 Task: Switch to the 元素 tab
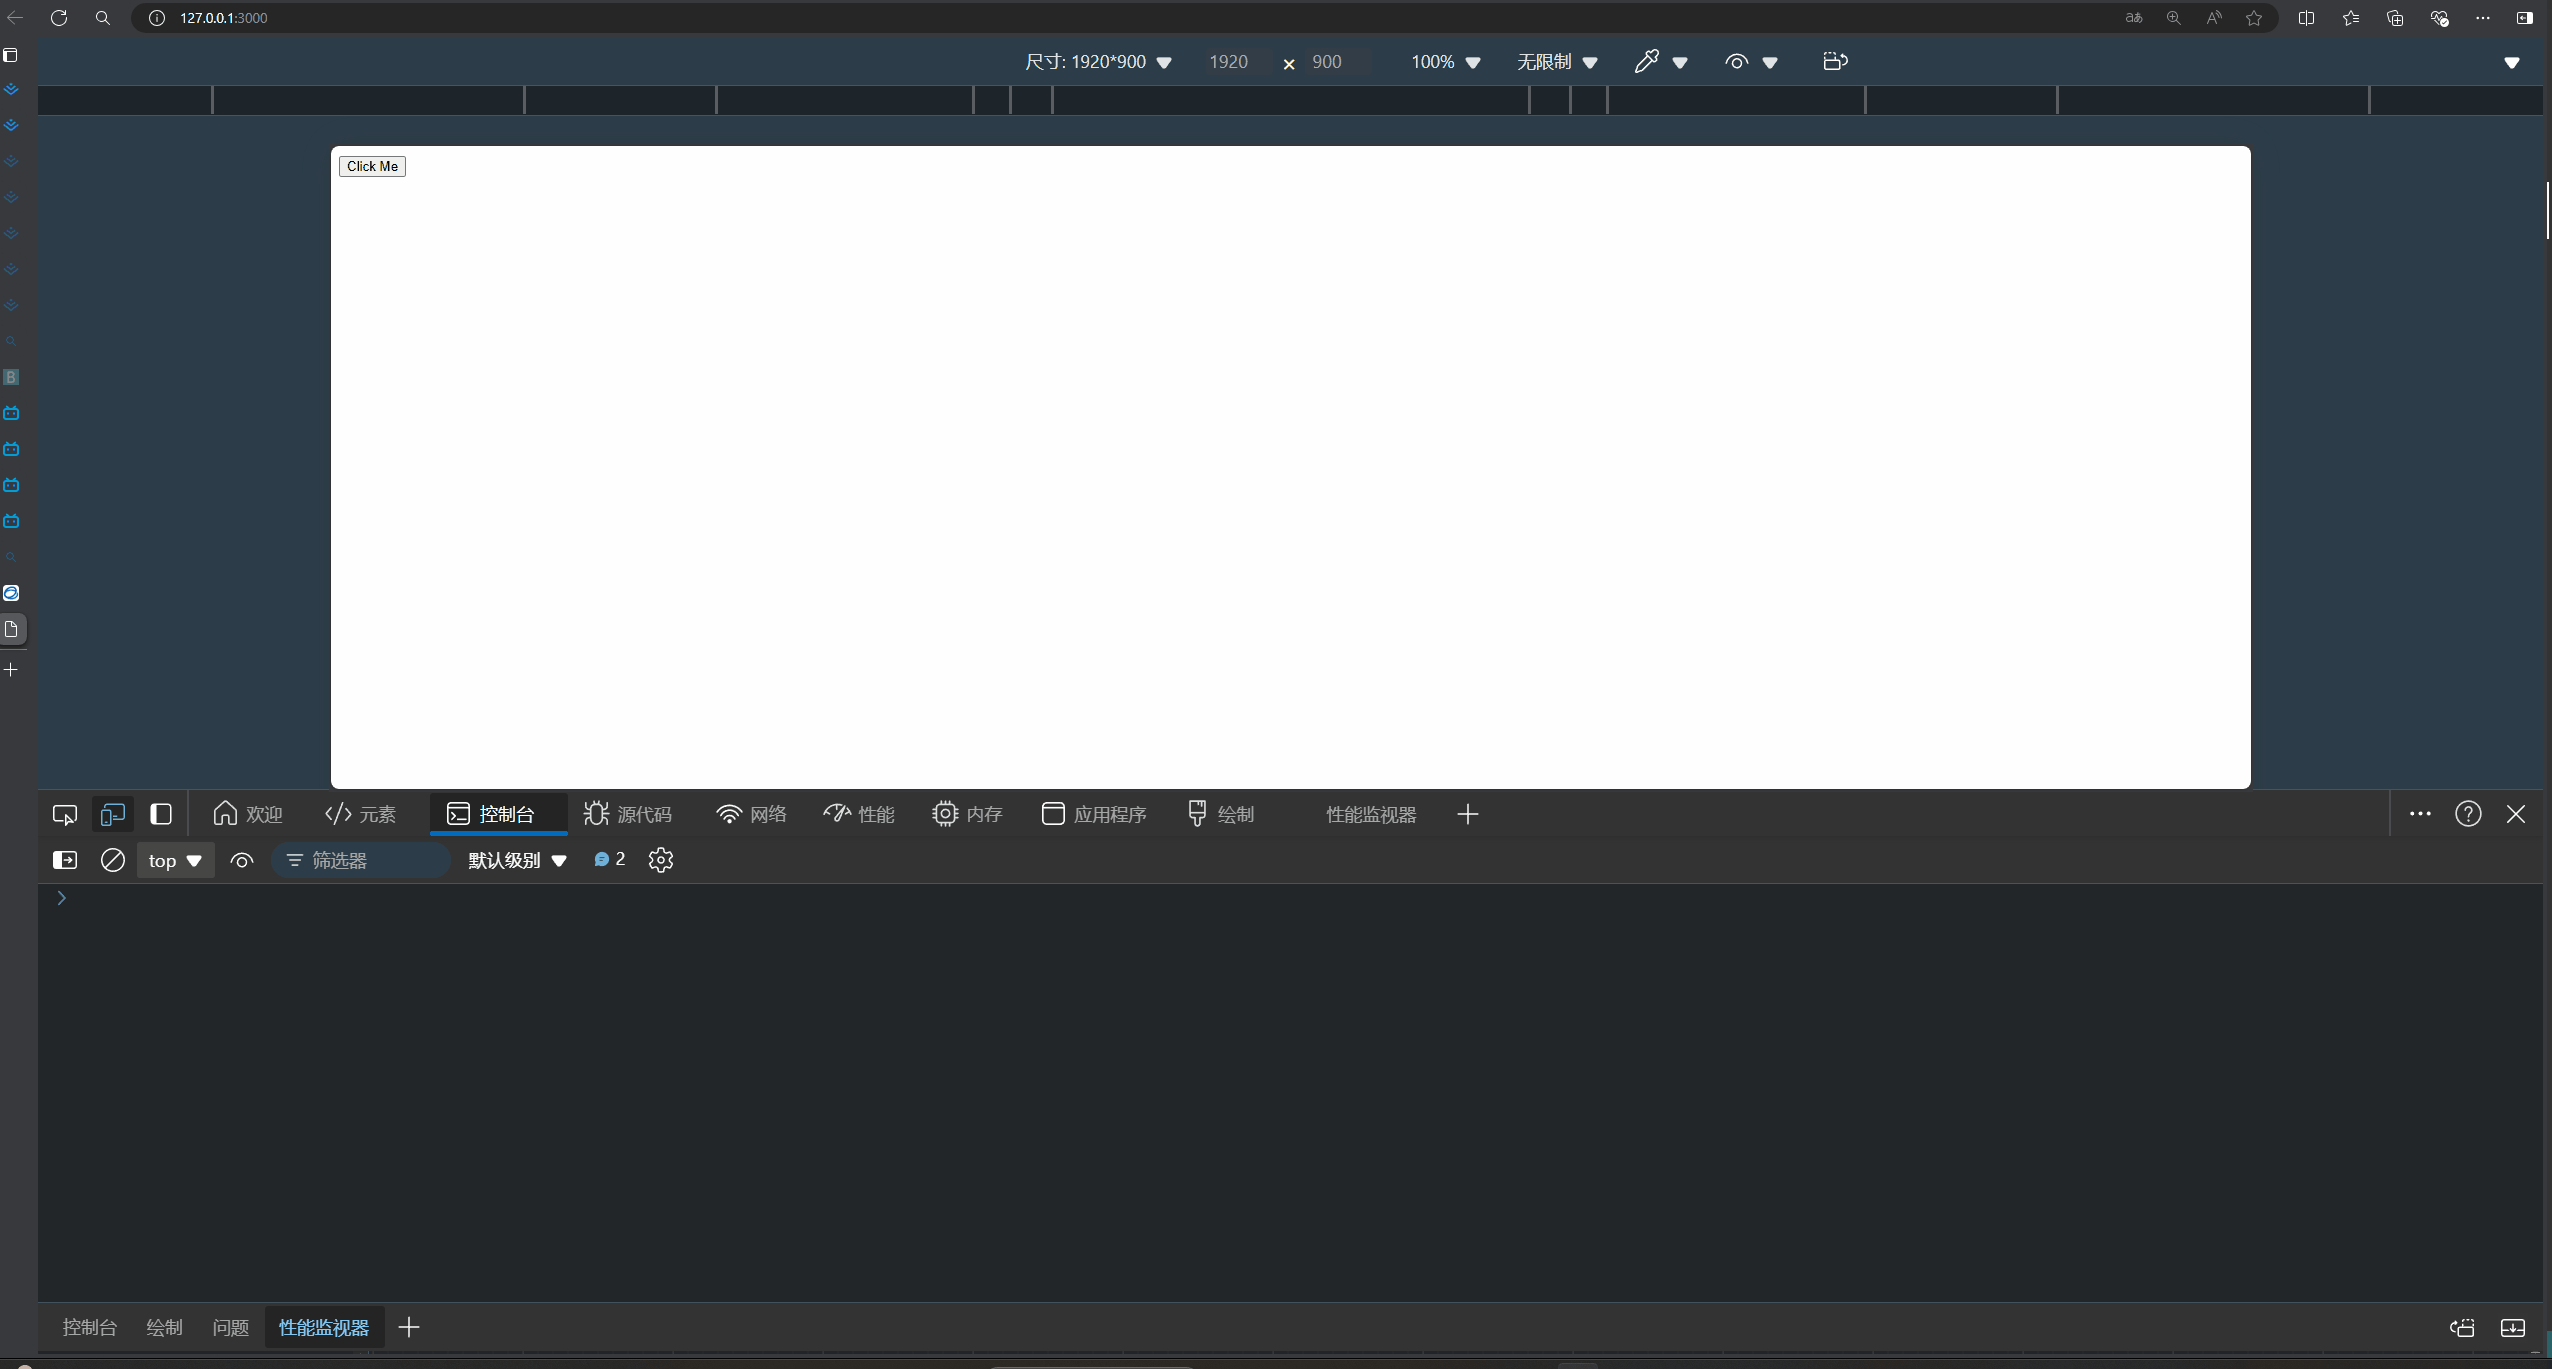[362, 814]
